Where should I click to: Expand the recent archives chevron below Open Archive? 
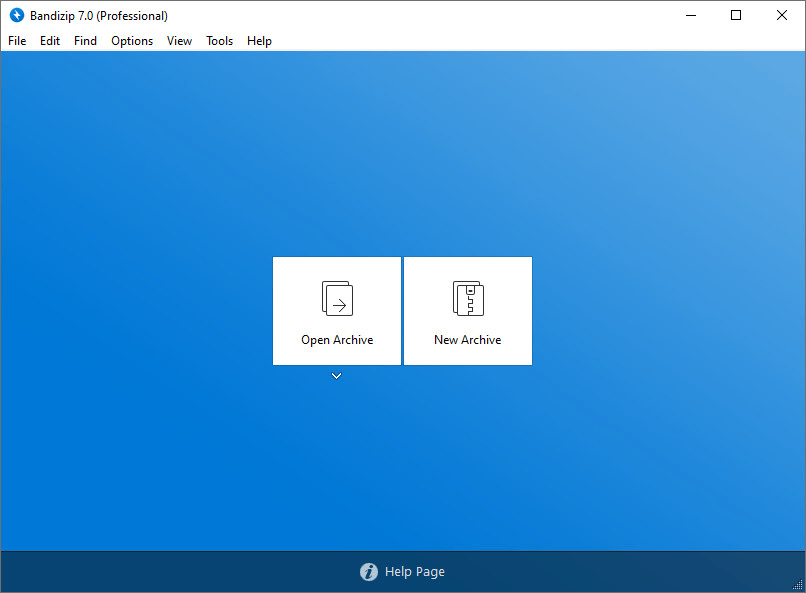point(337,376)
